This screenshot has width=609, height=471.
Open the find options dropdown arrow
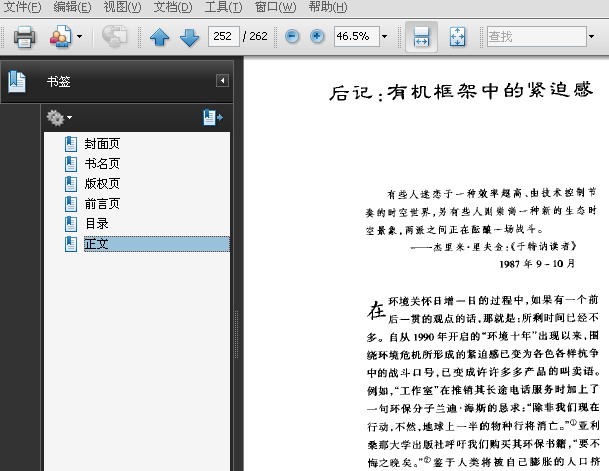(x=590, y=37)
